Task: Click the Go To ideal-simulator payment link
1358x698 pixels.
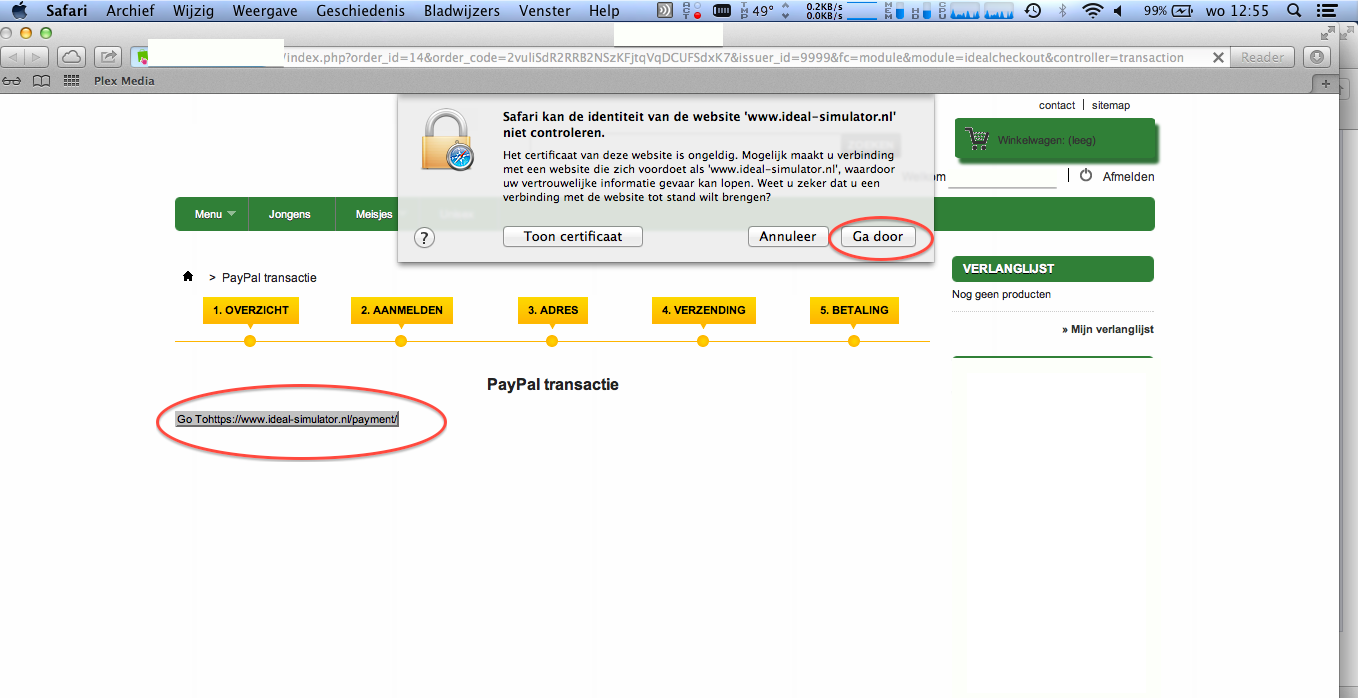Action: (x=288, y=419)
